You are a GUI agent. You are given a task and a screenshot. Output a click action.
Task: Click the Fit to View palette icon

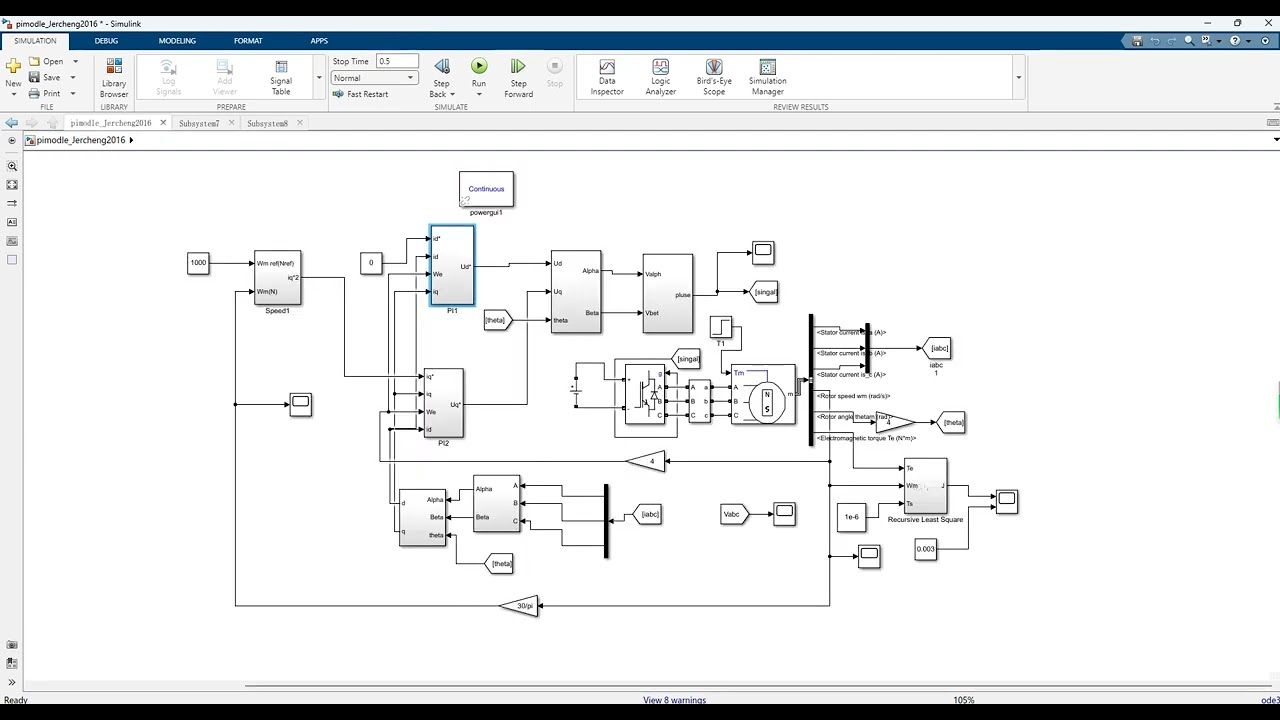click(12, 185)
